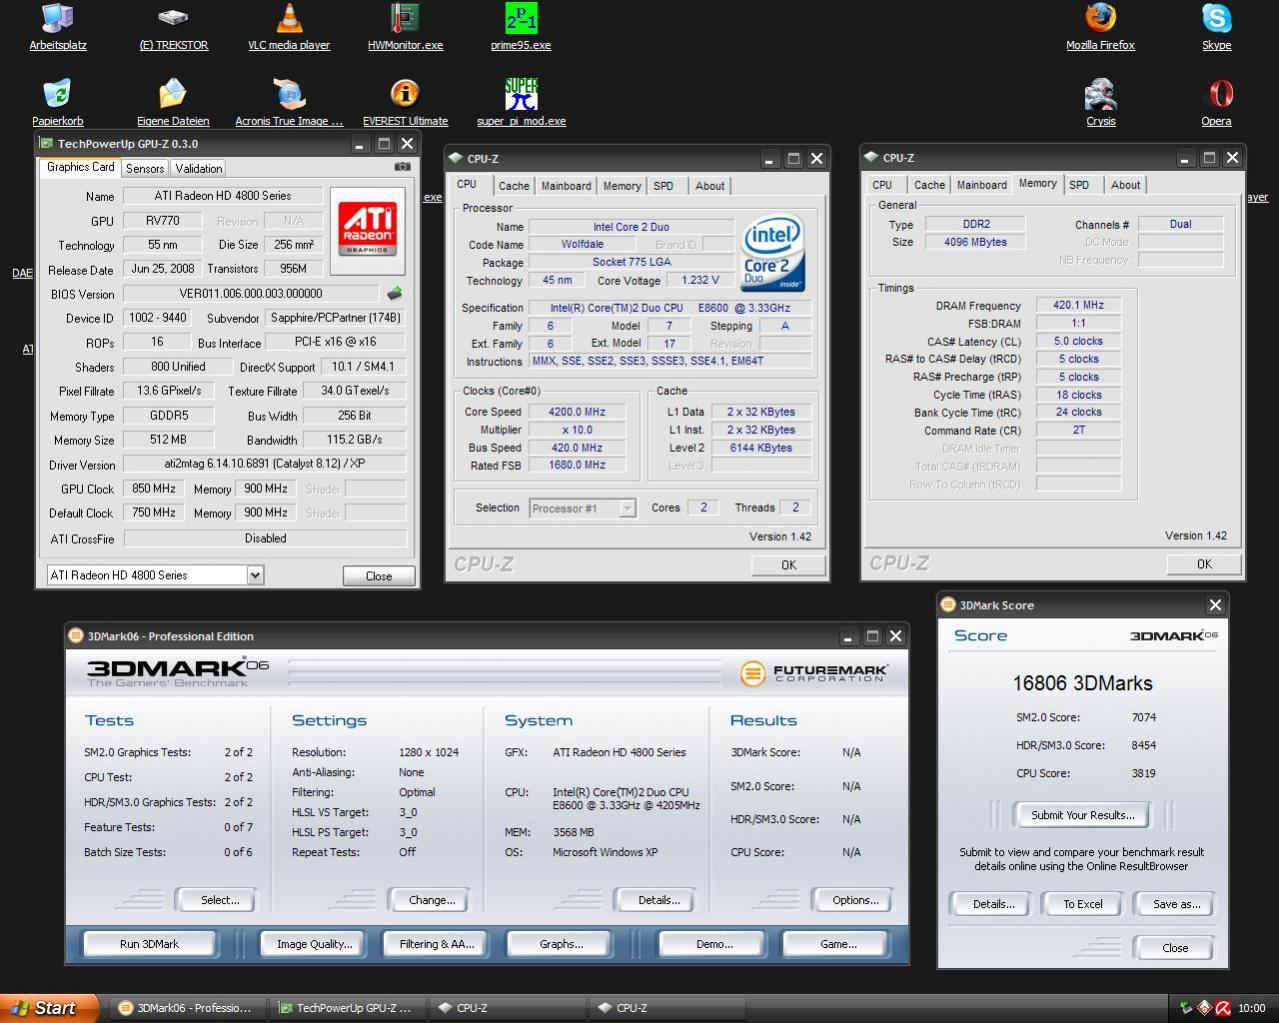Open the Mainboard tab in left CPU-Z
Screen dimensions: 1279x1023
click(x=566, y=186)
